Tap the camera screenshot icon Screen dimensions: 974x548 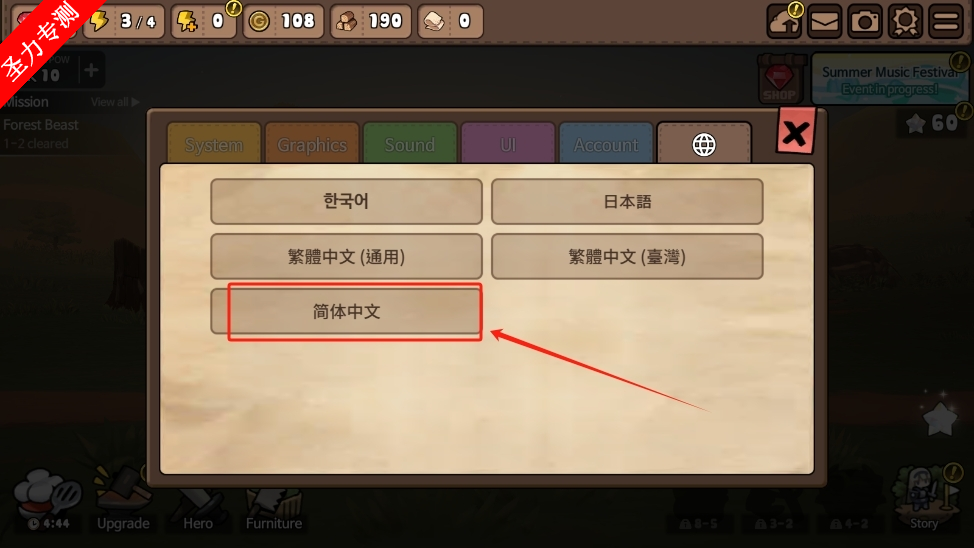click(x=865, y=22)
